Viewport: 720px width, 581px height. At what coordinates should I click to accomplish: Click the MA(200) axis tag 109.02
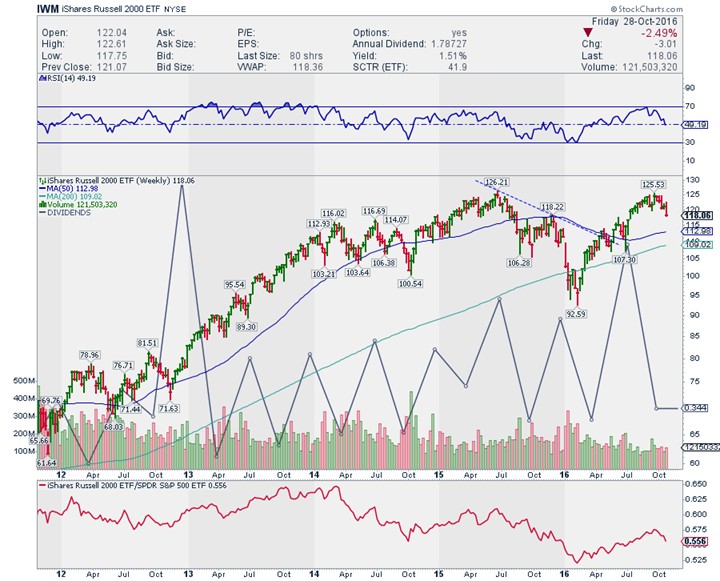point(698,245)
